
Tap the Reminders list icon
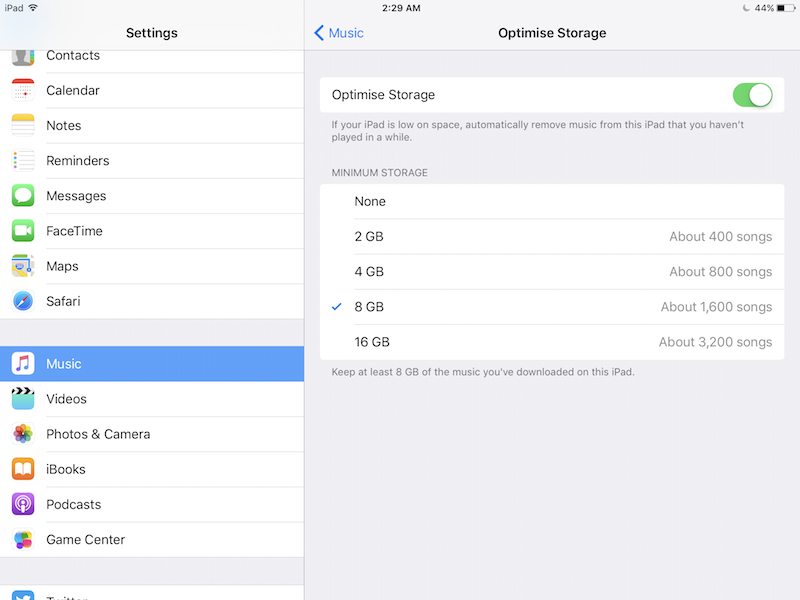tap(23, 161)
